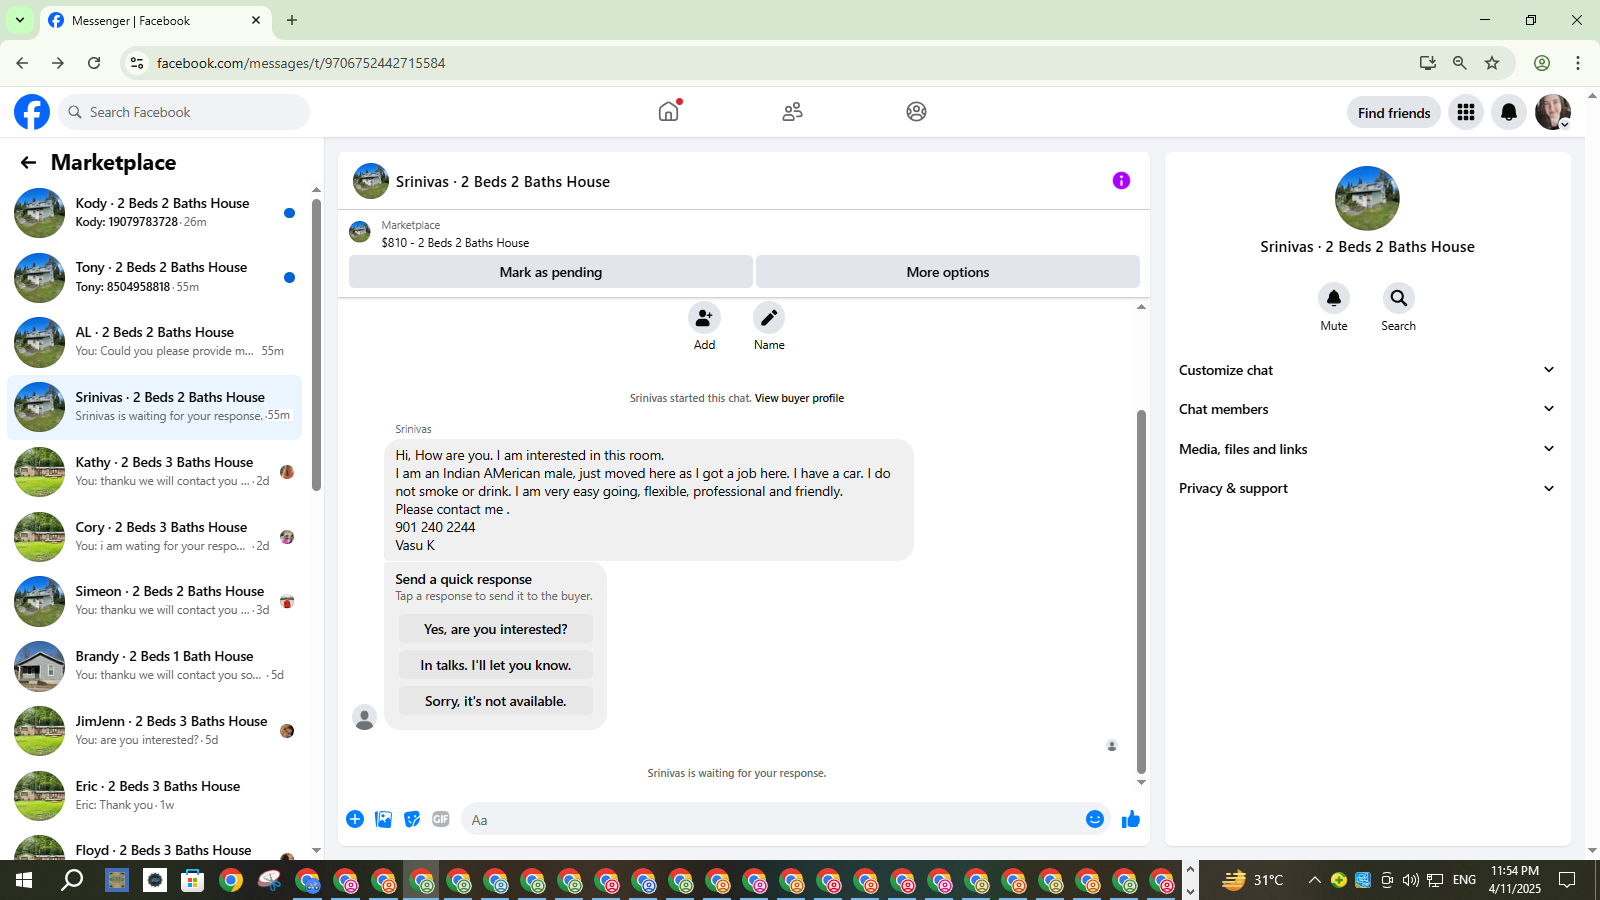Open the emoji picker in the message box
This screenshot has height=900, width=1600.
1095,820
